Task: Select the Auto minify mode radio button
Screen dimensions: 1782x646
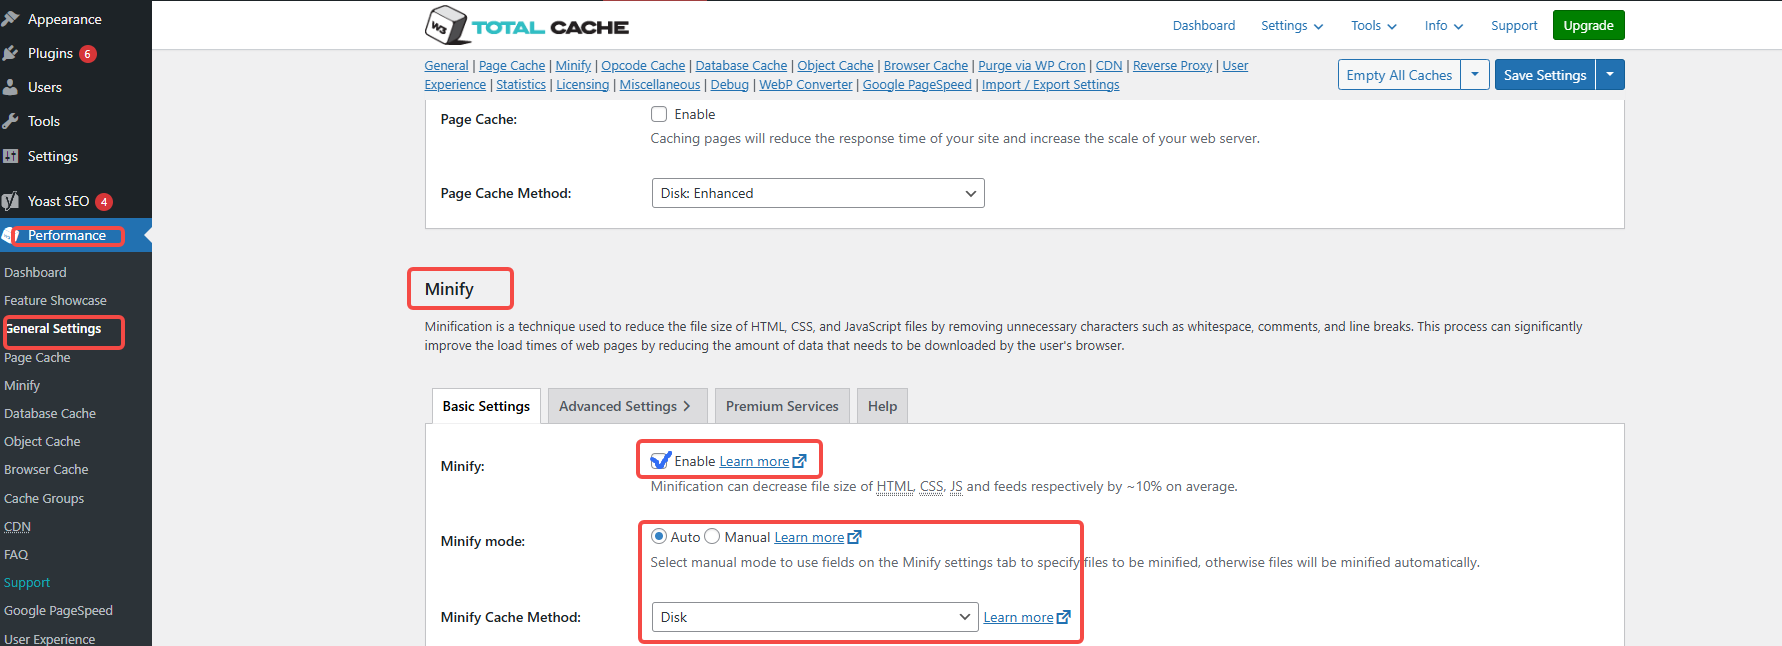Action: coord(659,537)
